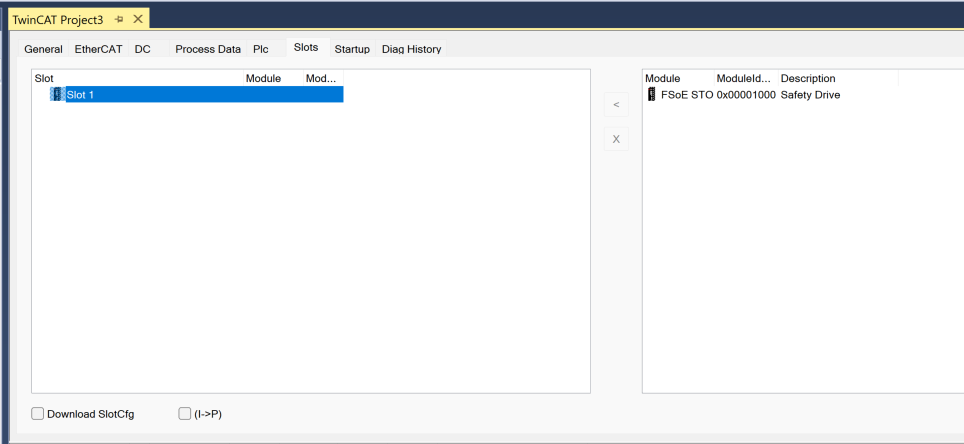The width and height of the screenshot is (964, 444).
Task: Select the Plc tab
Action: click(261, 49)
